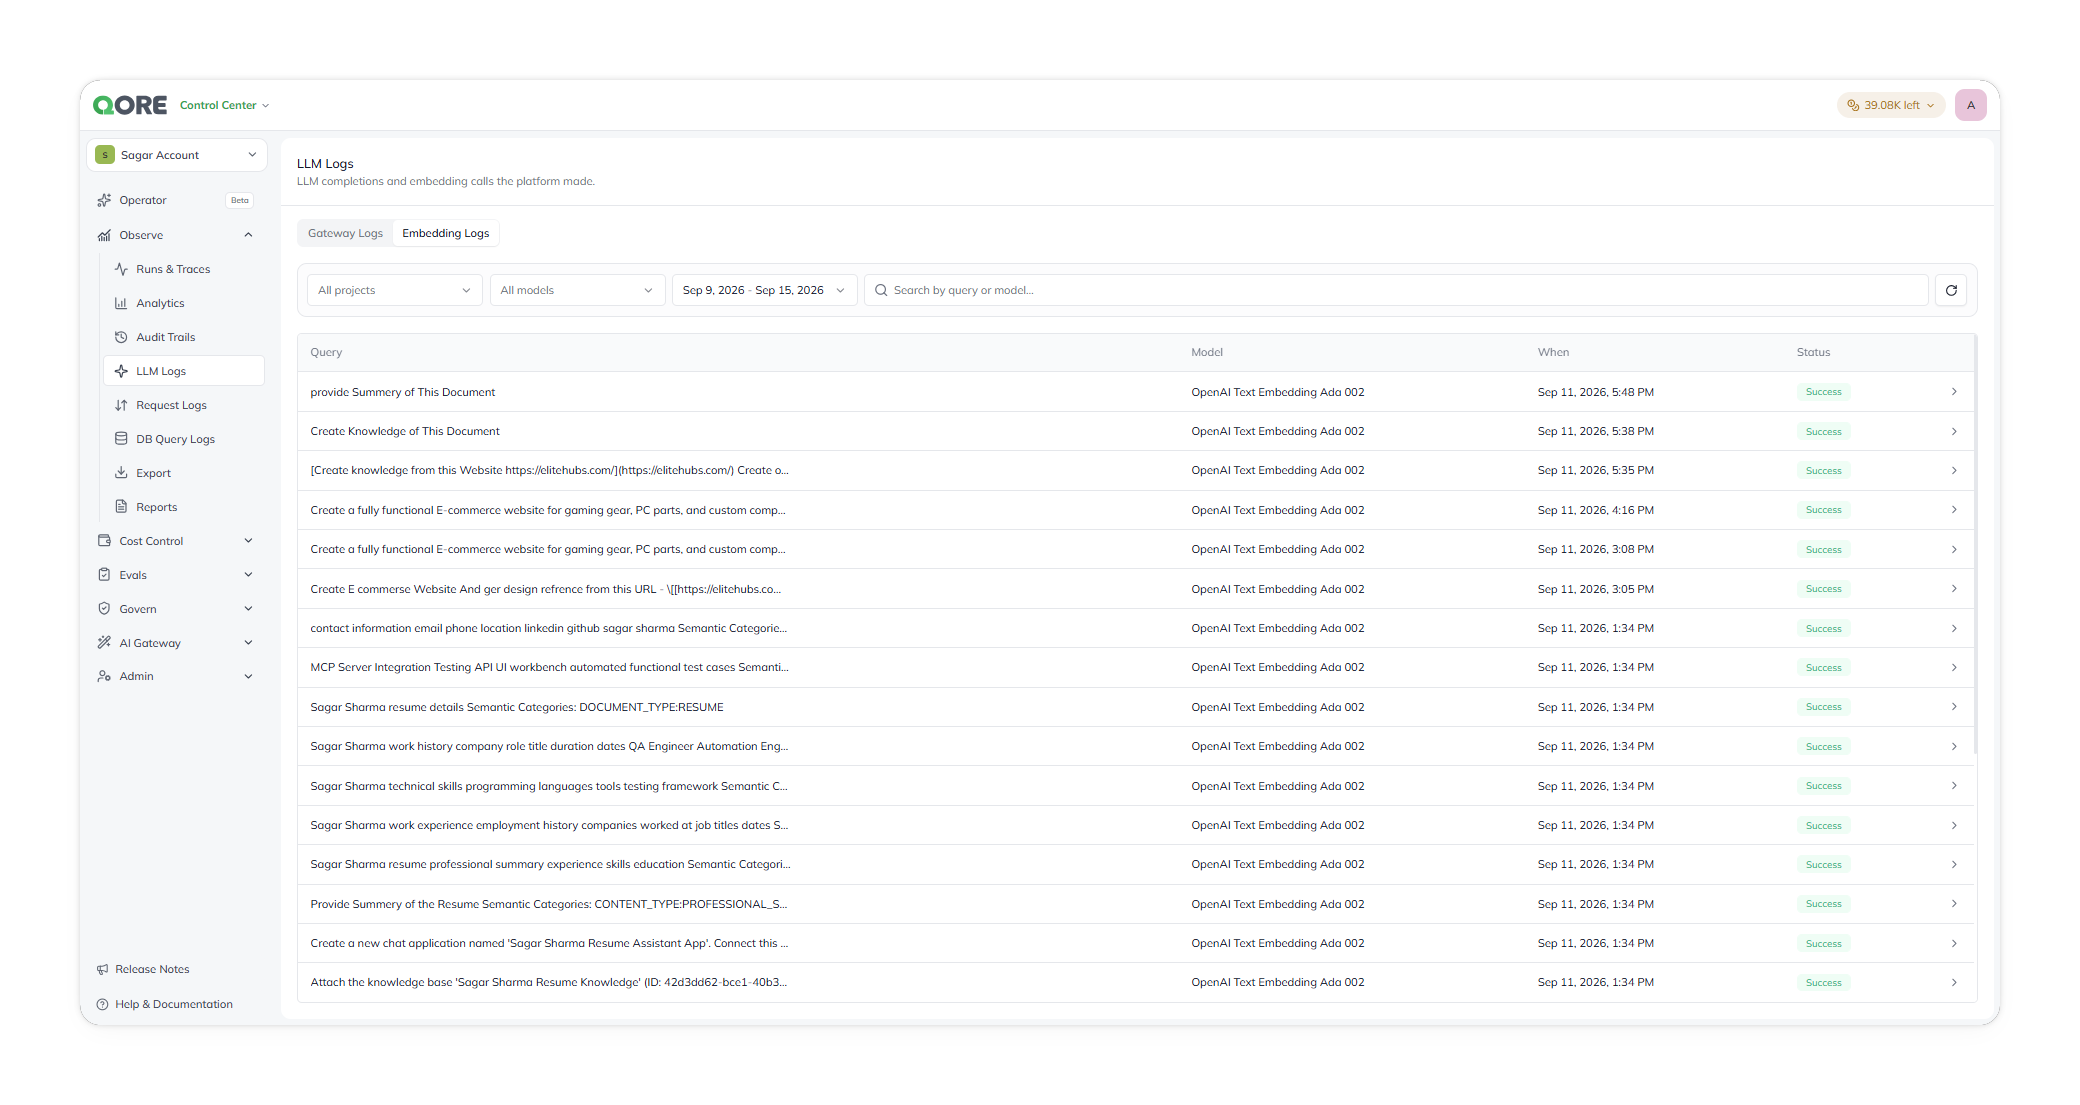Select LLM Logs sidebar item
The image size is (2080, 1105).
point(184,371)
